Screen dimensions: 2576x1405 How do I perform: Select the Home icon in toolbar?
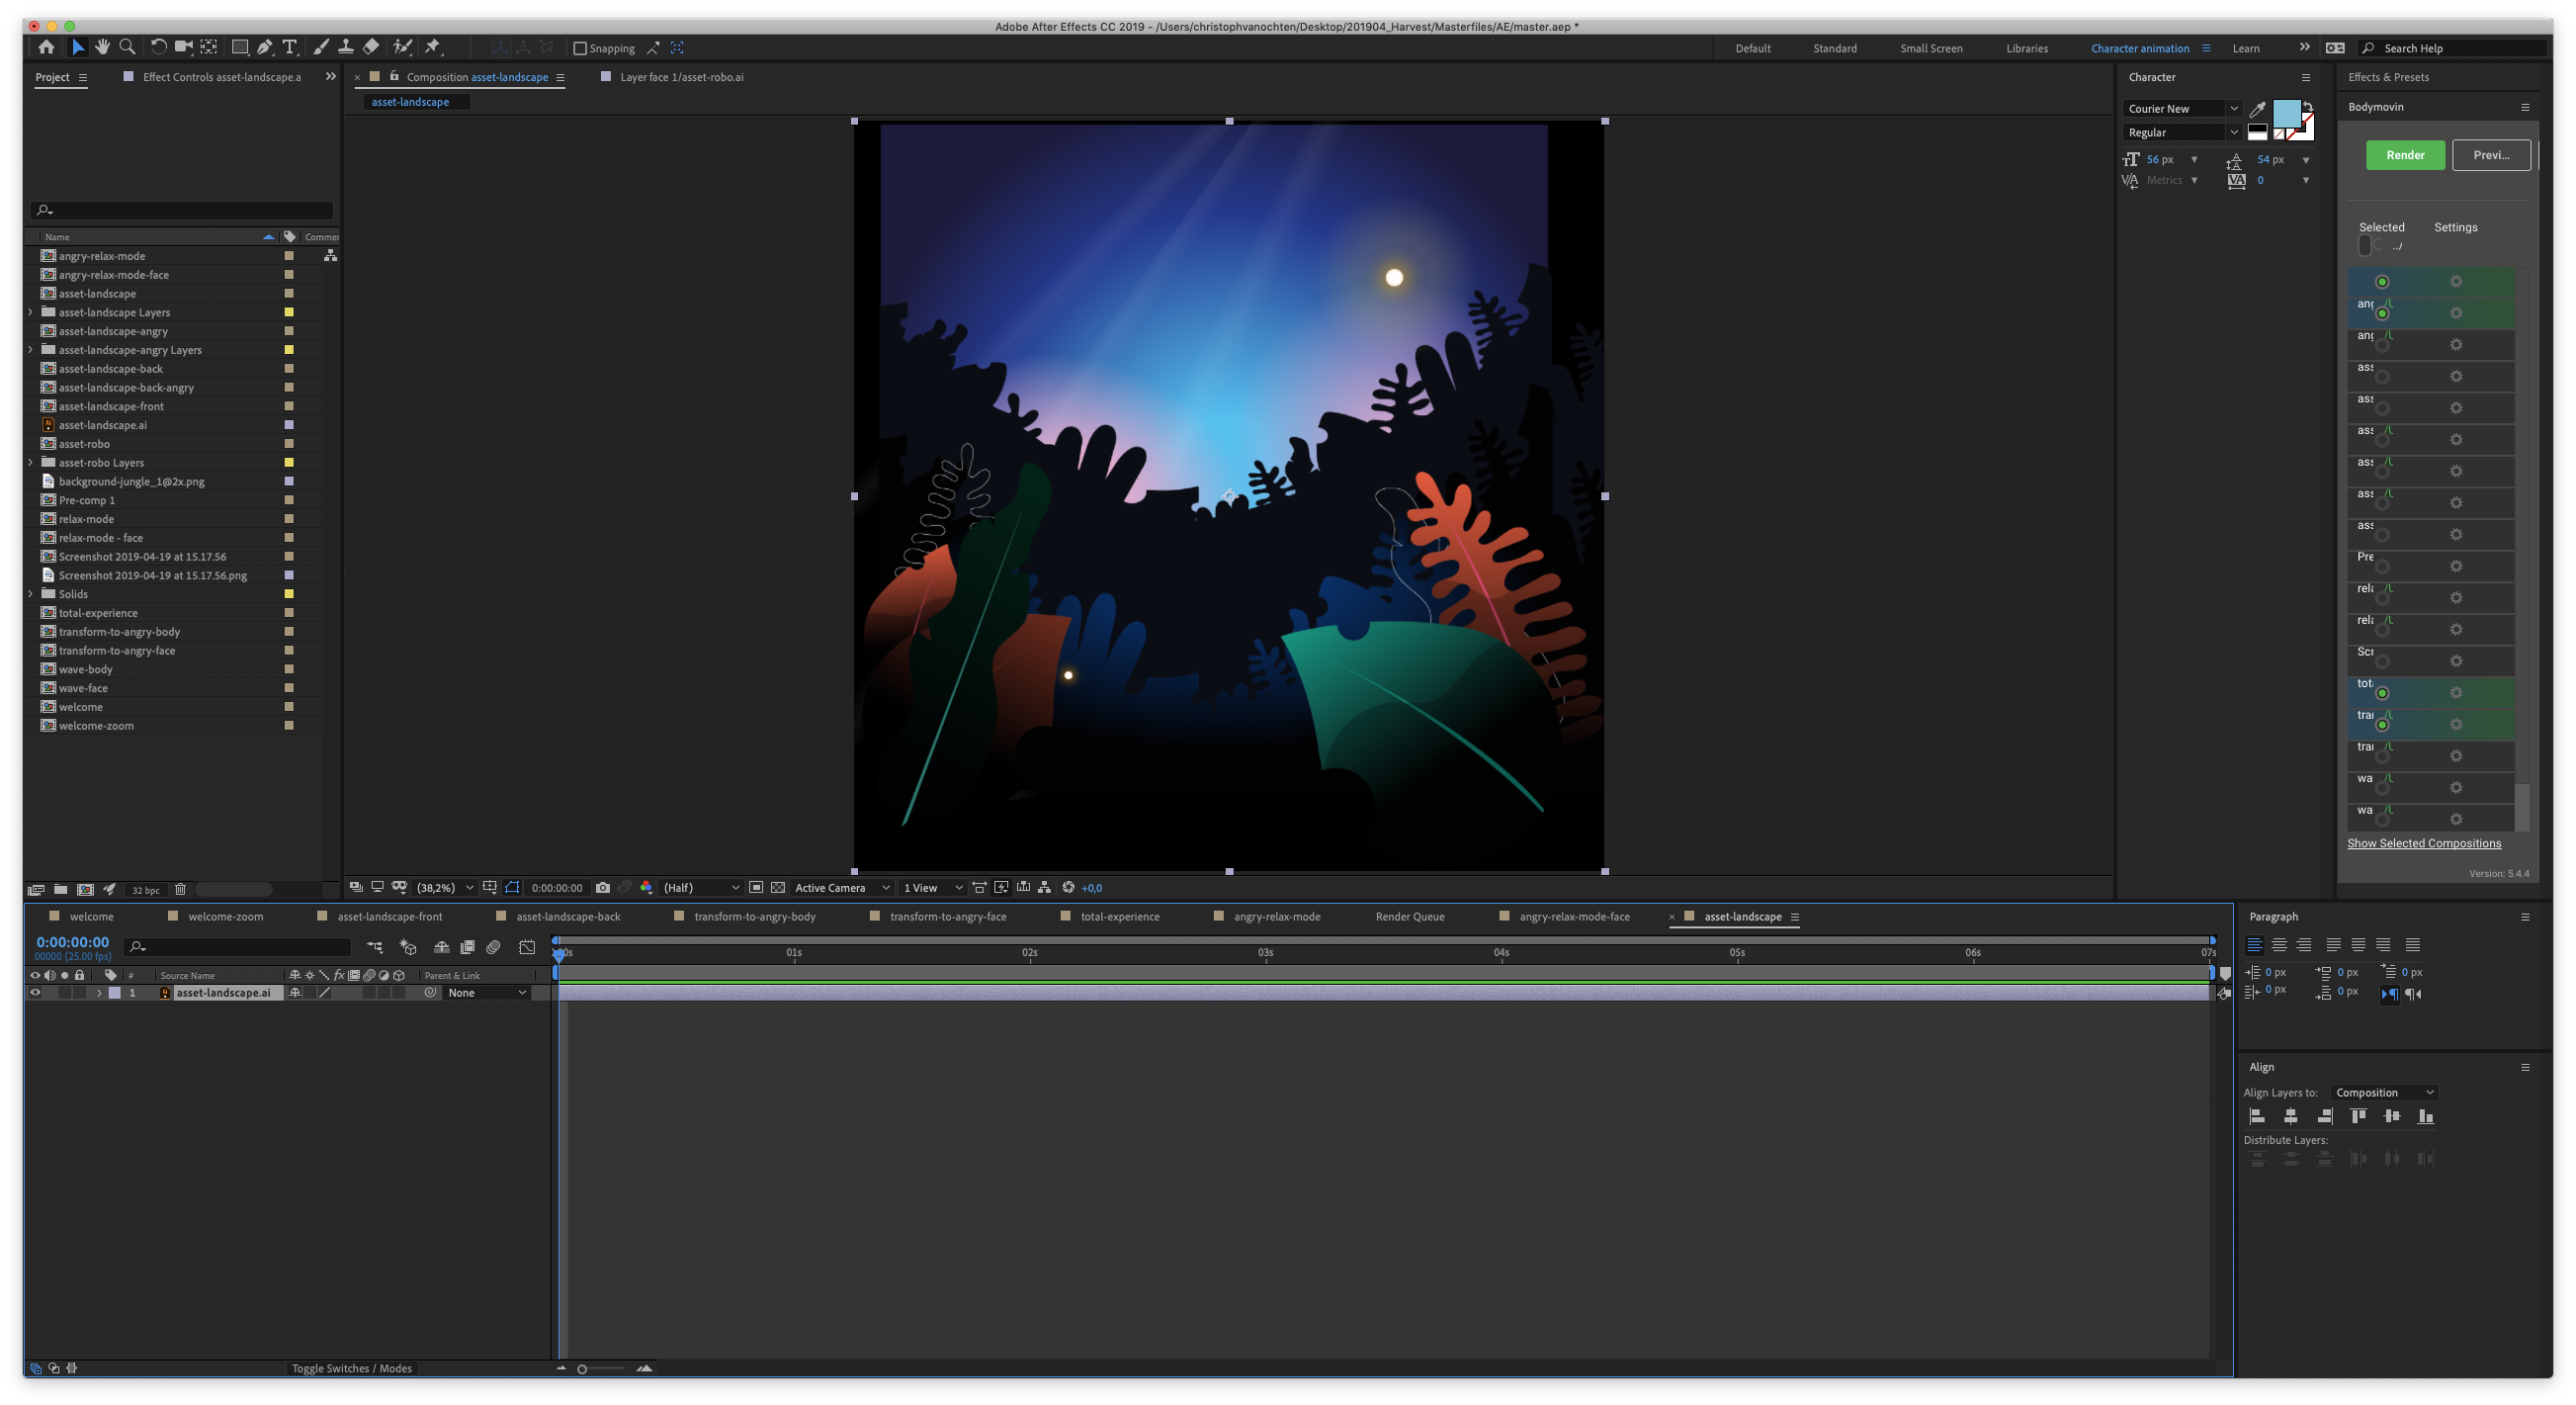coord(46,47)
